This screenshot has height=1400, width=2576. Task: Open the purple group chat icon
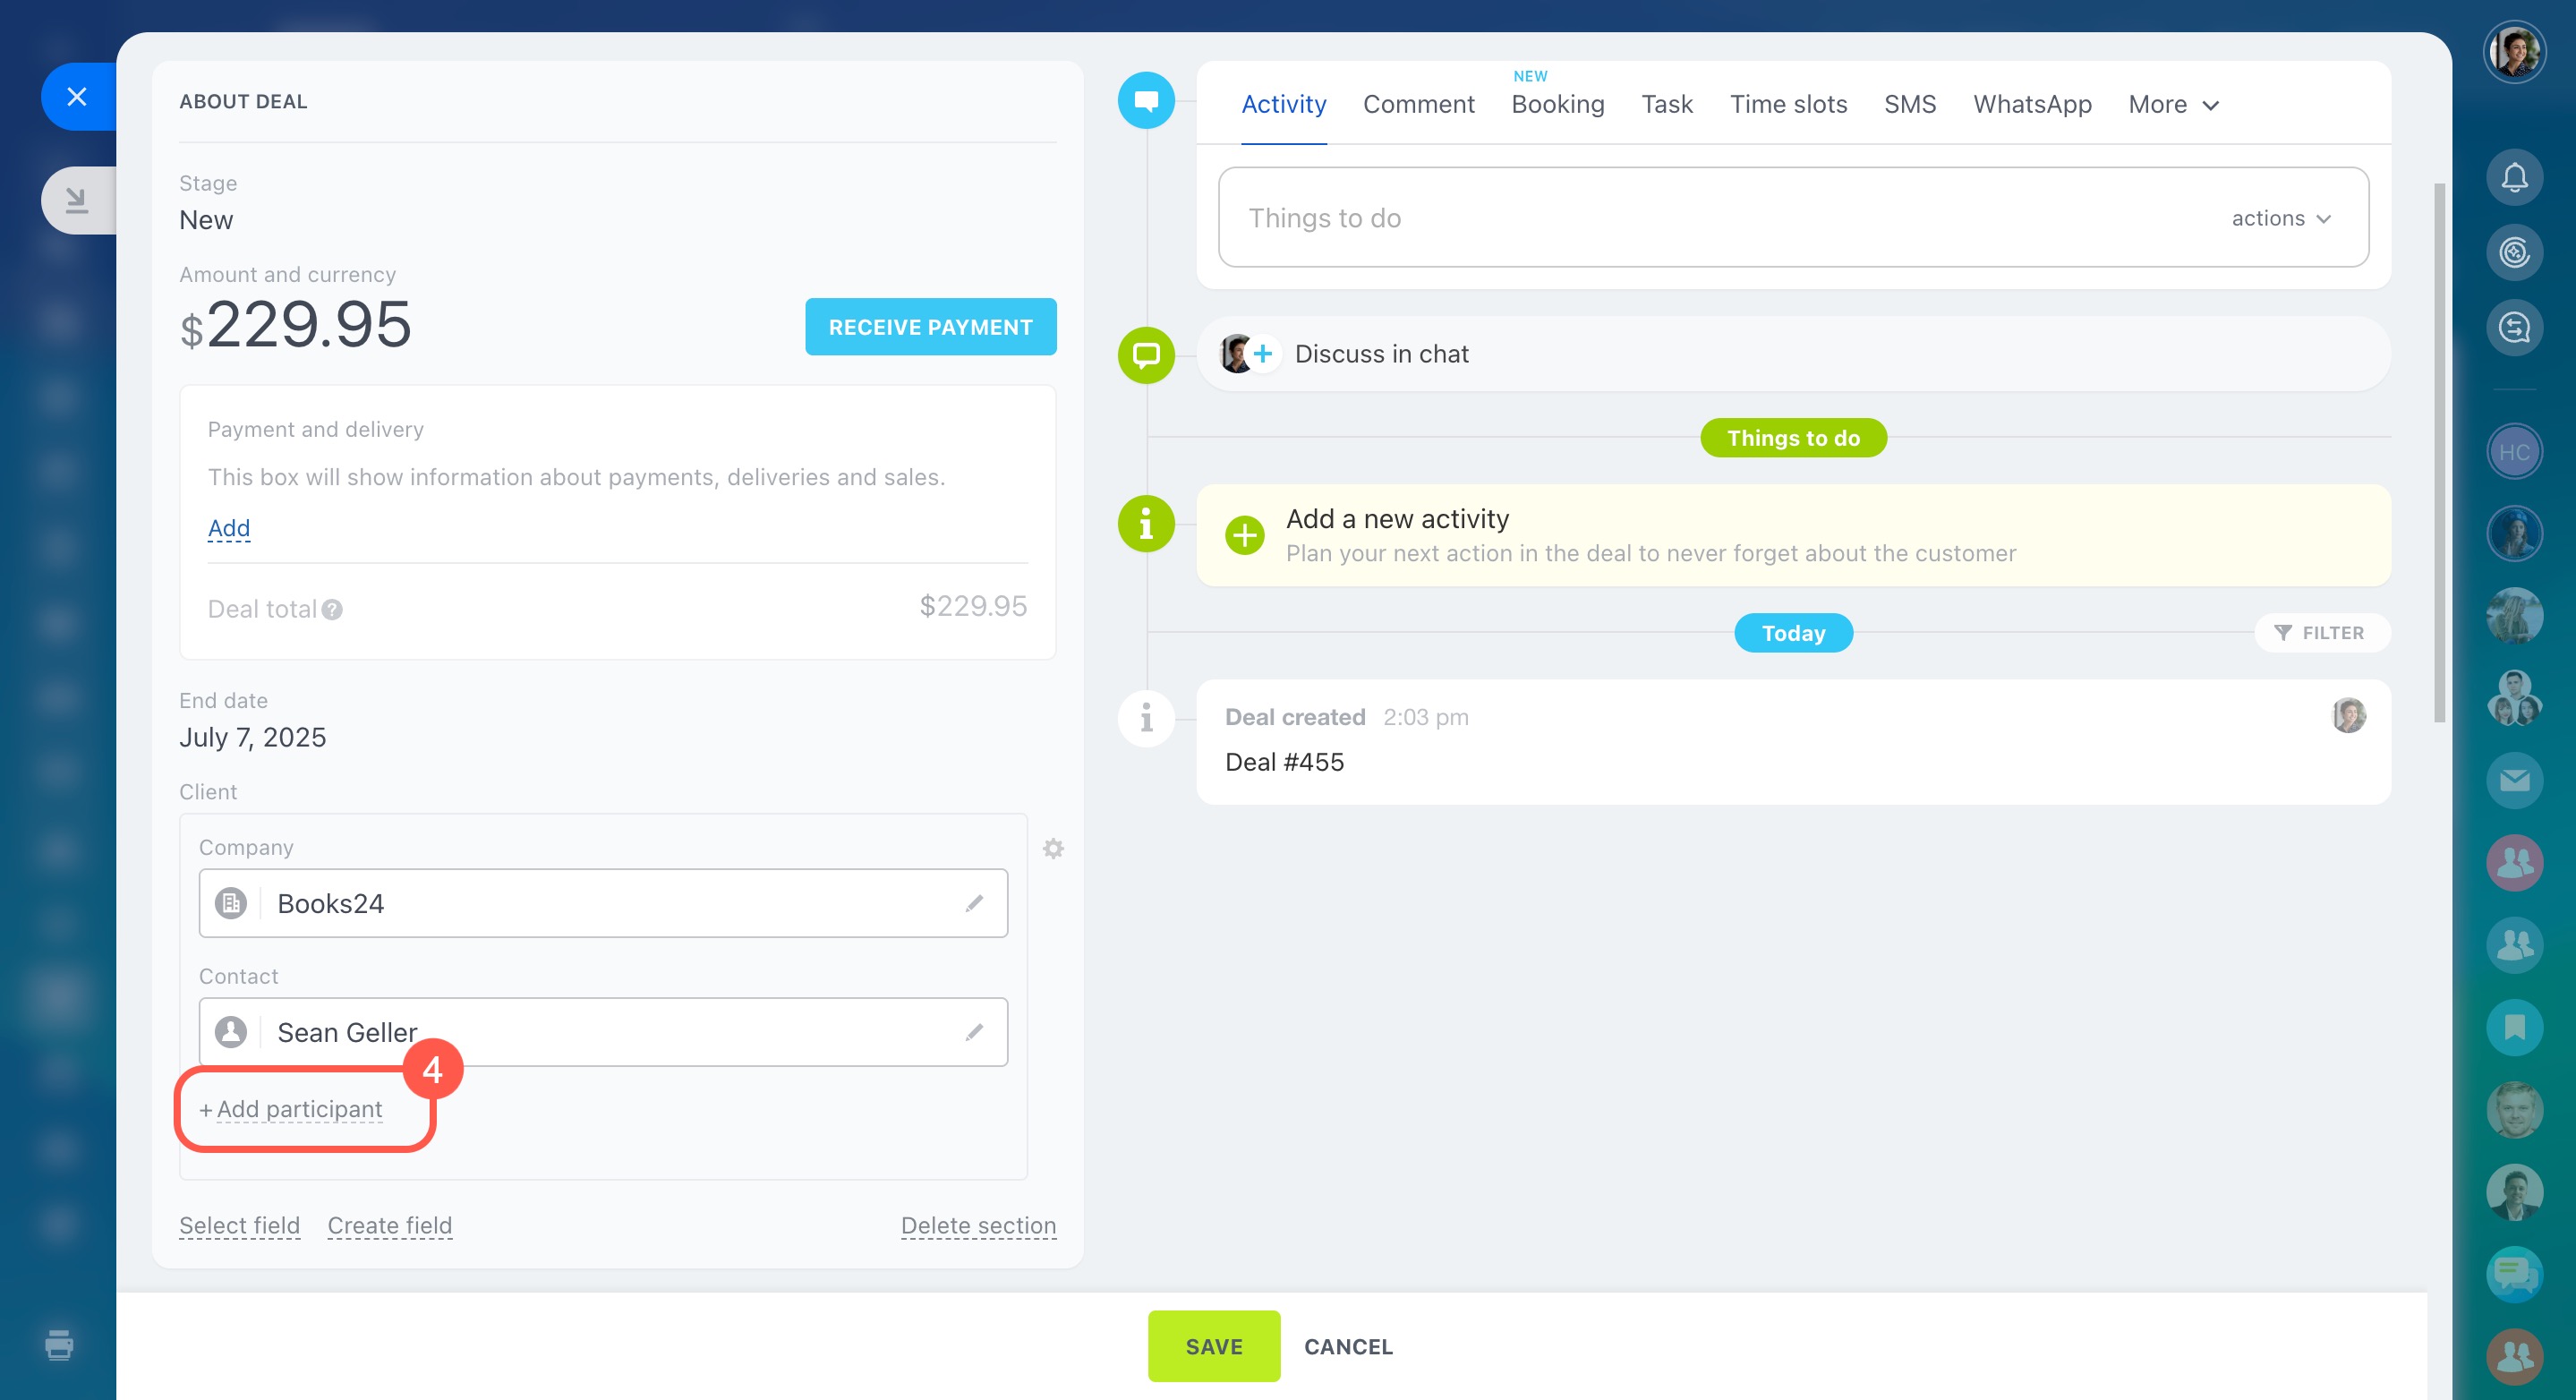click(2514, 862)
